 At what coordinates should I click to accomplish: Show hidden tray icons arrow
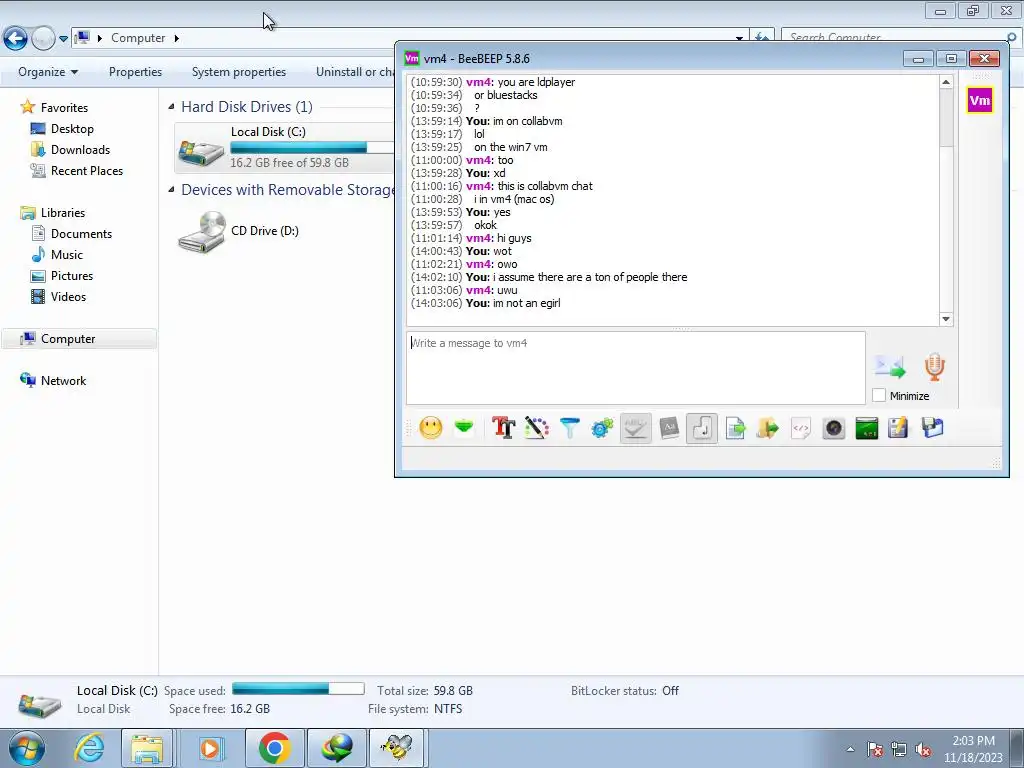[850, 749]
